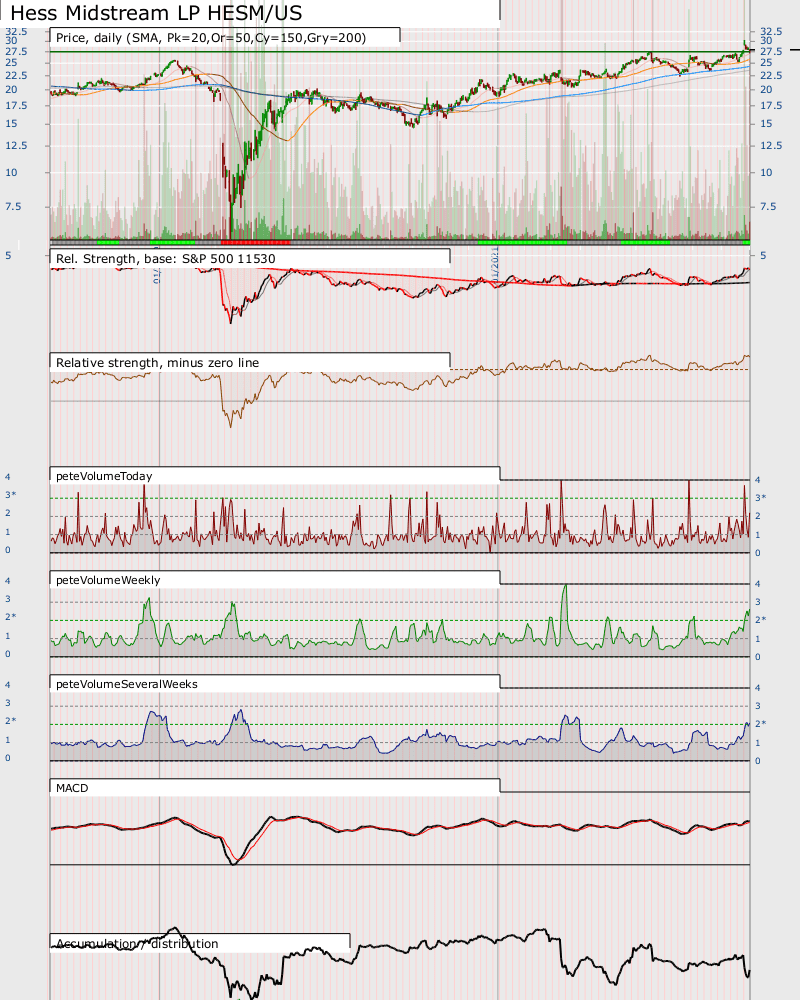
Task: Click the Hess Midstream LP HESM/US chart title
Action: [157, 13]
